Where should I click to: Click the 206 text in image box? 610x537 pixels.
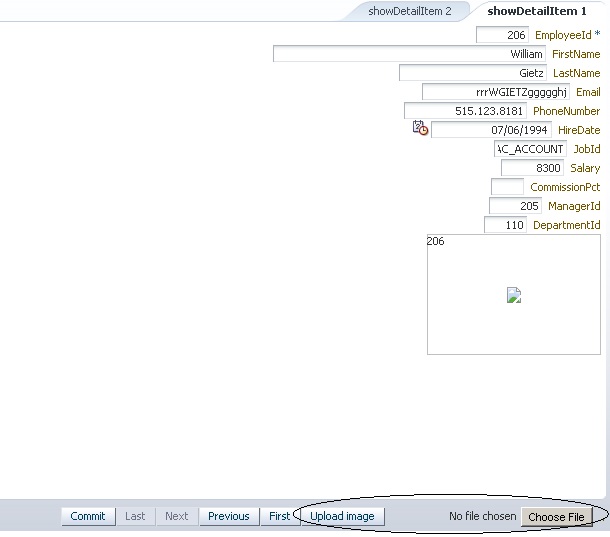[435, 241]
